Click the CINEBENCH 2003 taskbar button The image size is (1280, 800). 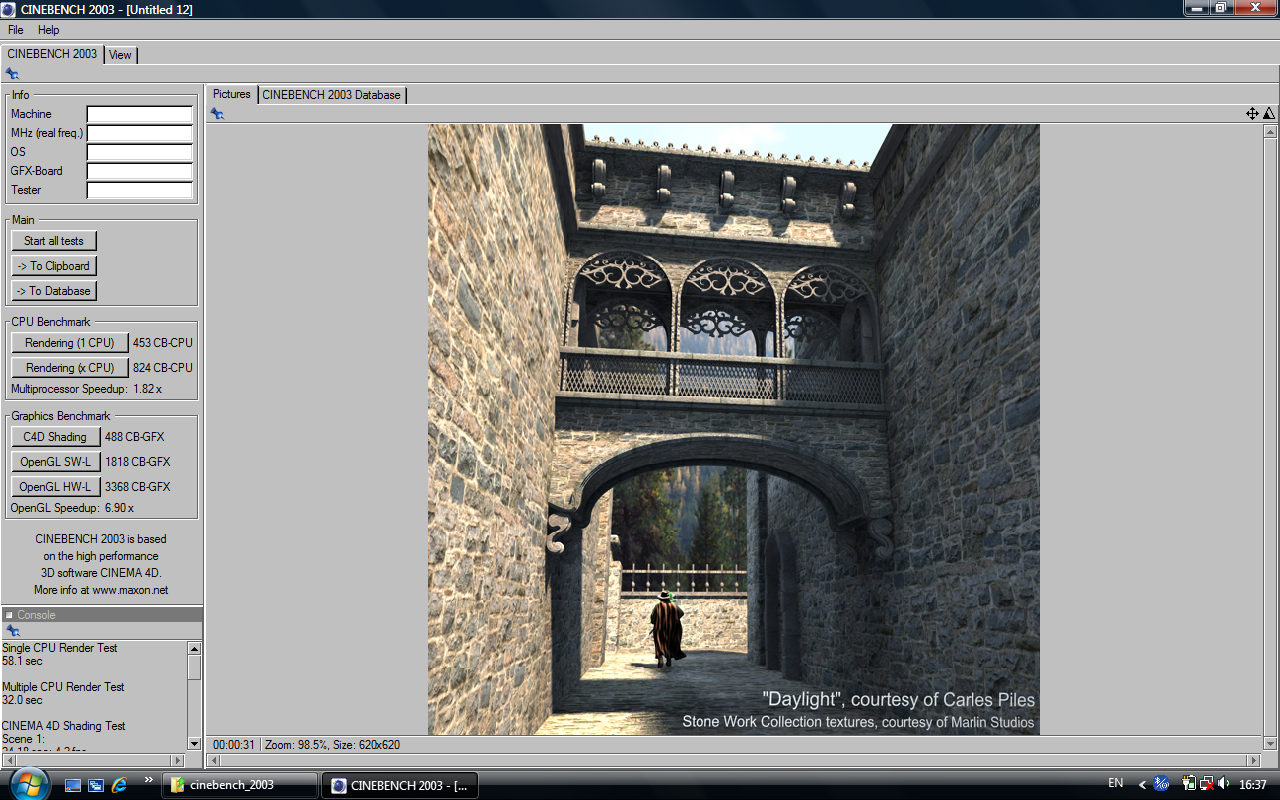[x=400, y=785]
